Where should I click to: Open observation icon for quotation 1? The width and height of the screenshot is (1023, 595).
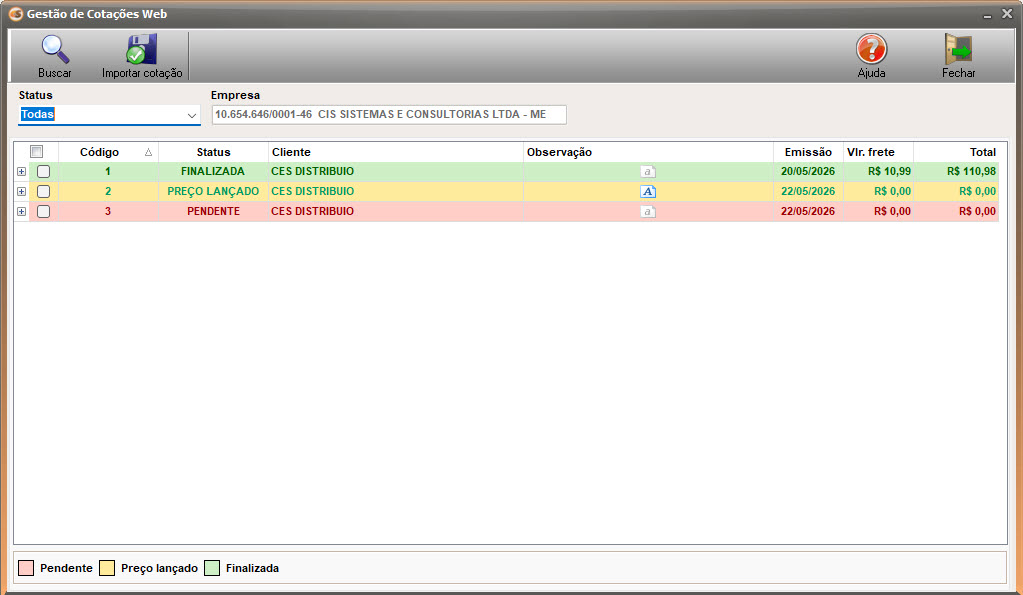(x=648, y=172)
